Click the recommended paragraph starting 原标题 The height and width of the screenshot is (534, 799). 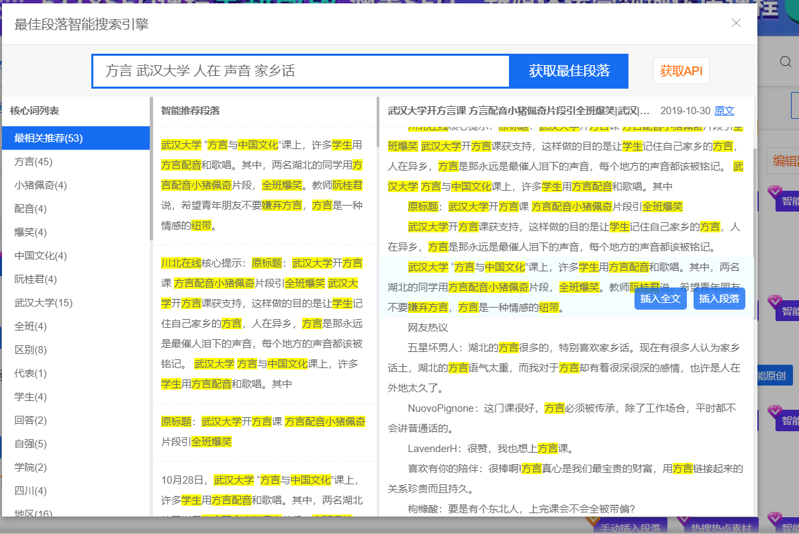(262, 432)
